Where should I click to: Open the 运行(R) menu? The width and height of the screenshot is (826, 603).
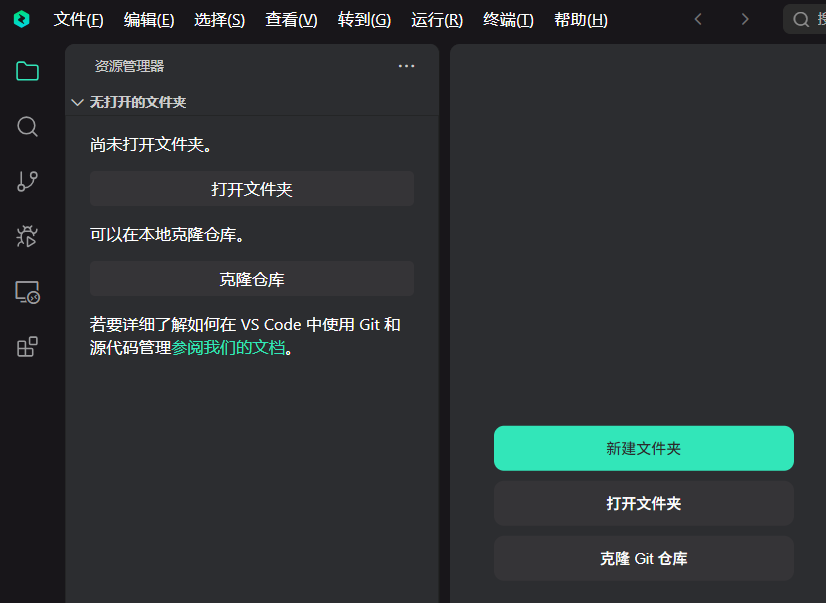(x=437, y=20)
